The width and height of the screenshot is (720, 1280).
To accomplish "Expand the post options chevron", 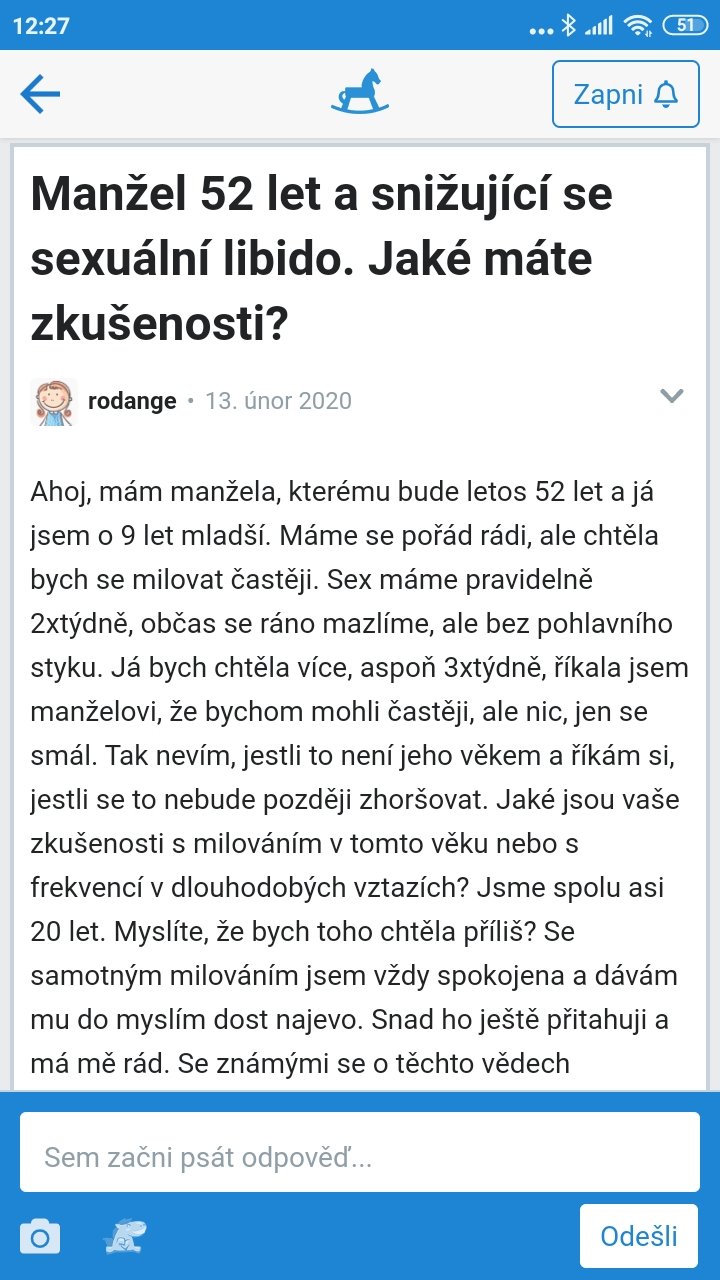I will pyautogui.click(x=672, y=396).
